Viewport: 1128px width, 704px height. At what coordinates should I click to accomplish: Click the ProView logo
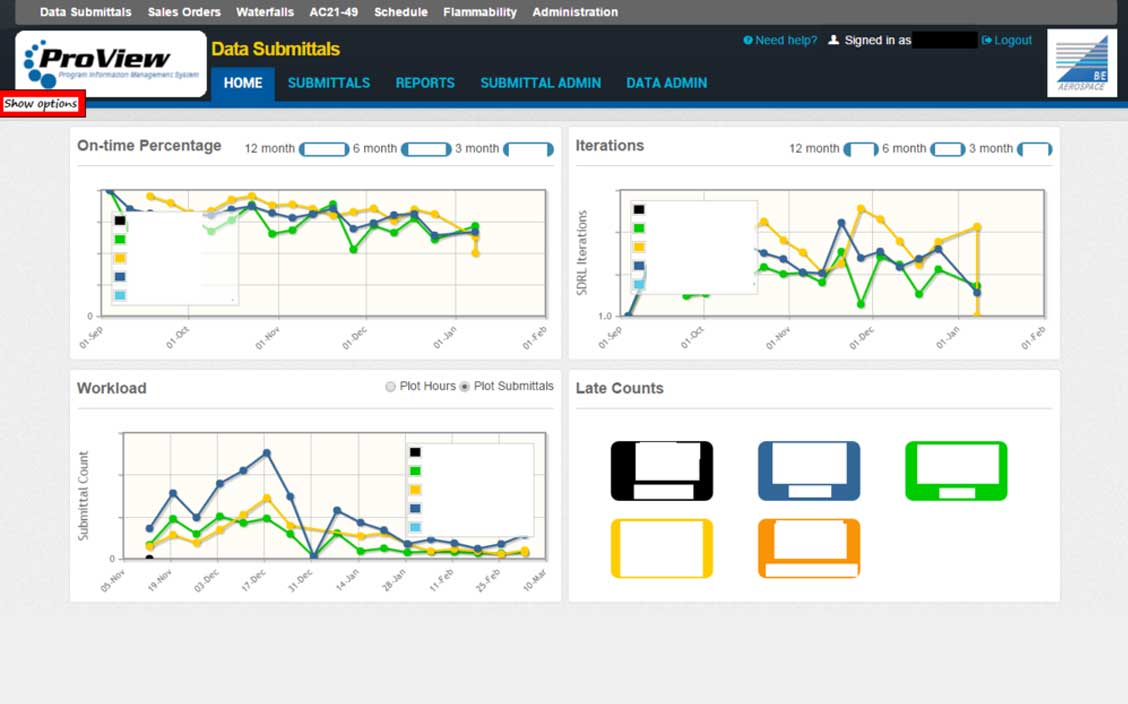[x=111, y=63]
